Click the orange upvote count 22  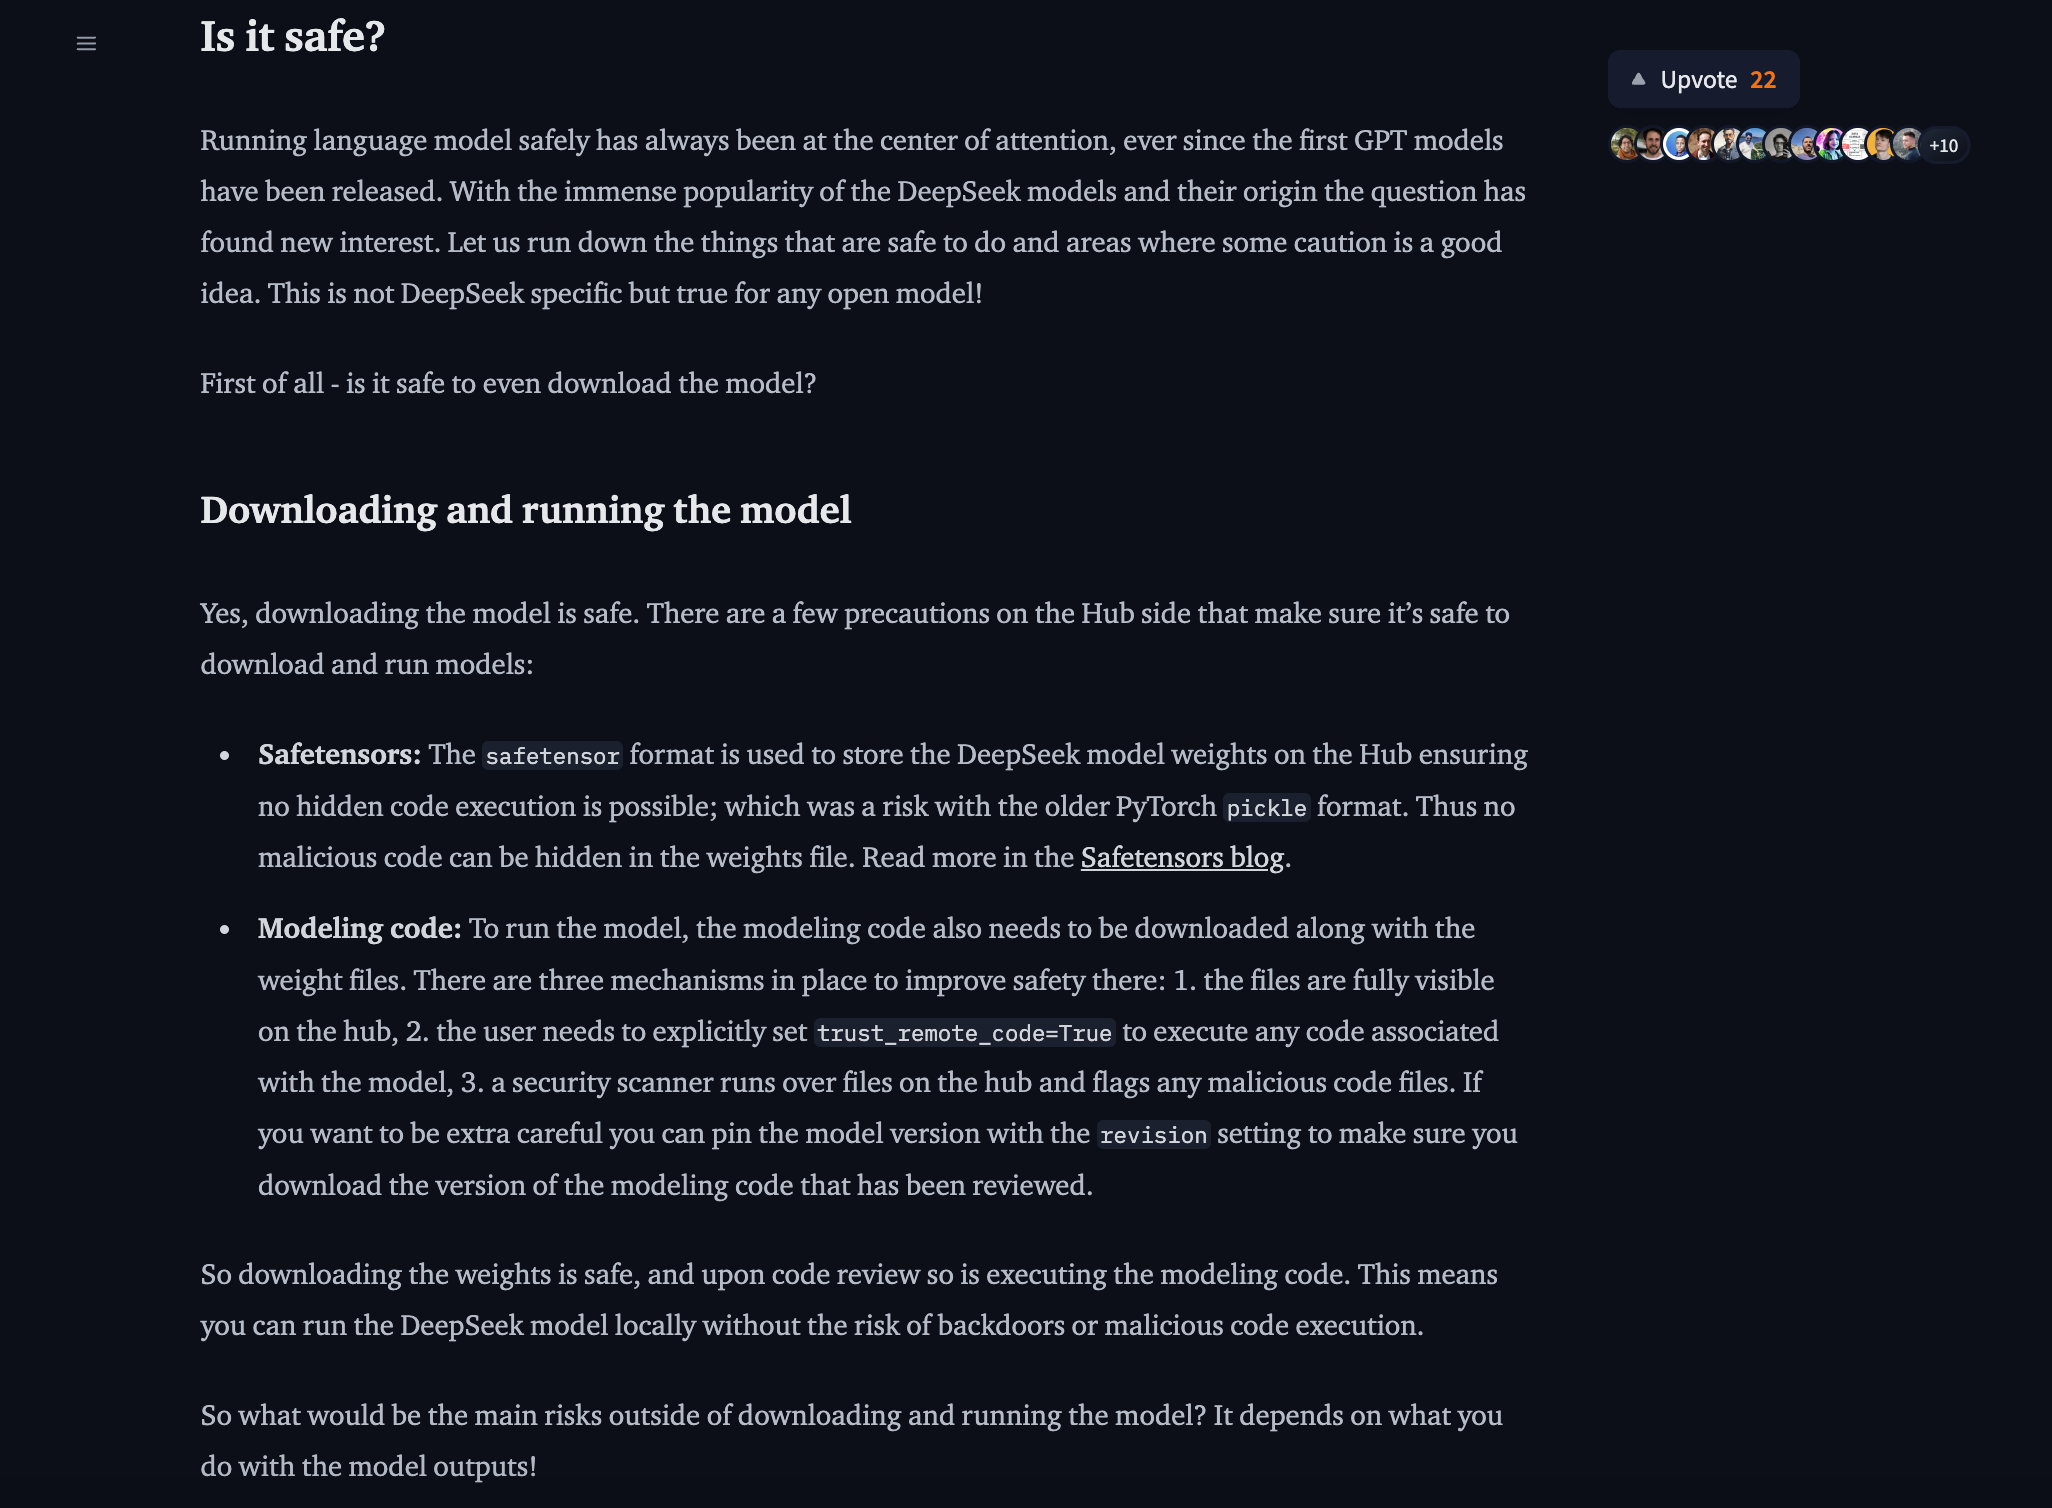click(1763, 80)
